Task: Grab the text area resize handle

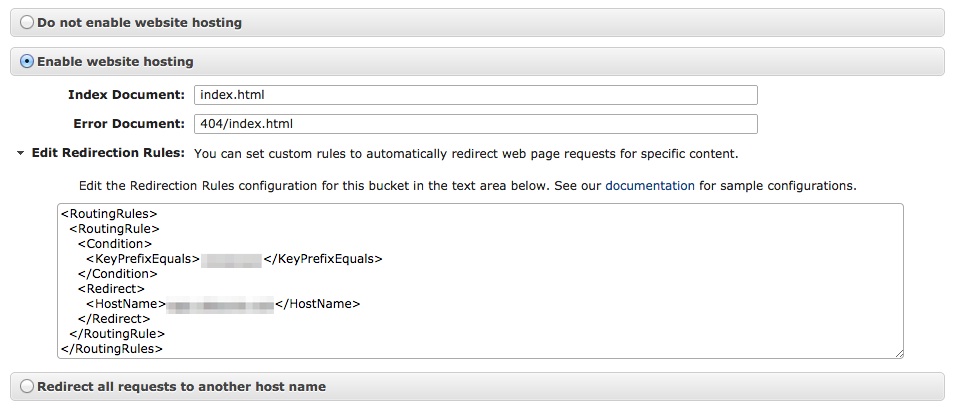Action: 899,352
